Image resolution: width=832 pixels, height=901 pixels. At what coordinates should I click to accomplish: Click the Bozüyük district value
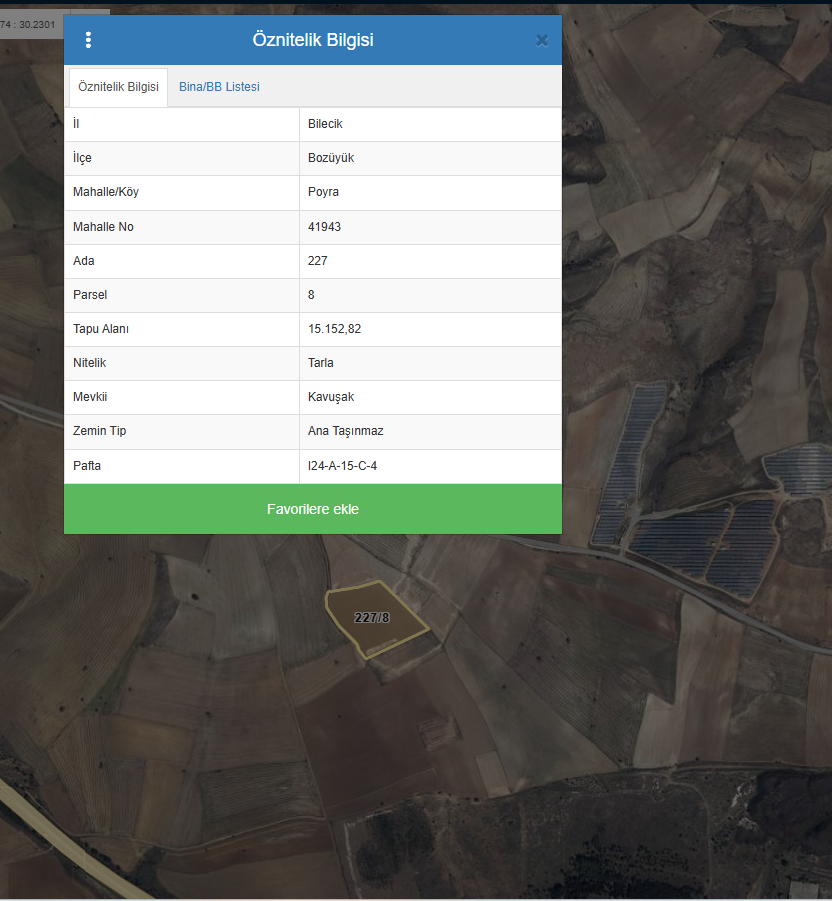click(x=331, y=158)
